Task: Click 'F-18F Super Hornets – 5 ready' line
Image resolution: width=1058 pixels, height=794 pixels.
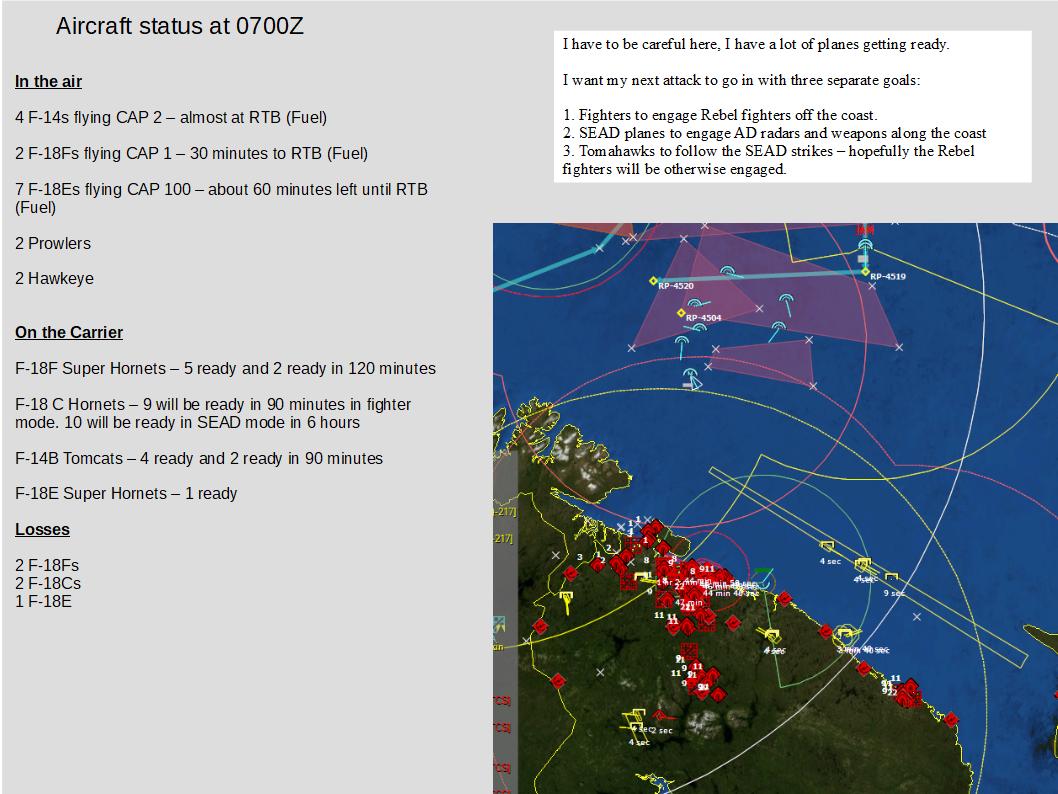Action: point(225,368)
